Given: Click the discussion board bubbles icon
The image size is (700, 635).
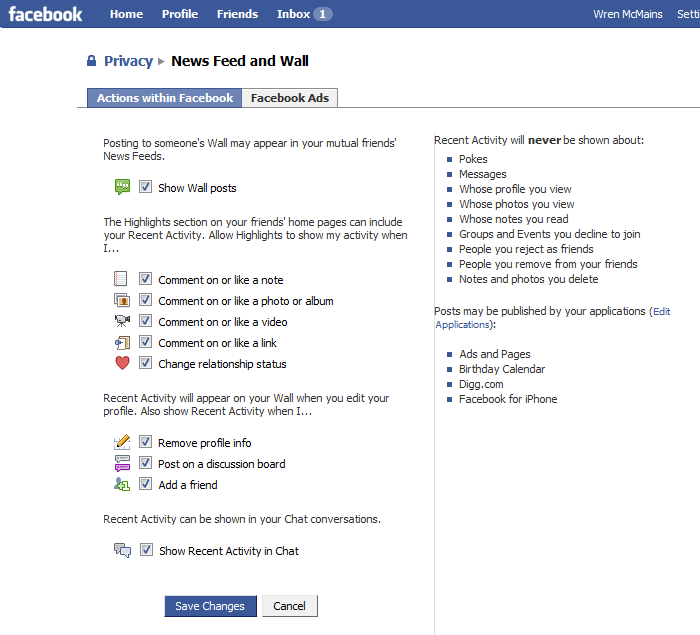Looking at the screenshot, I should [x=122, y=463].
